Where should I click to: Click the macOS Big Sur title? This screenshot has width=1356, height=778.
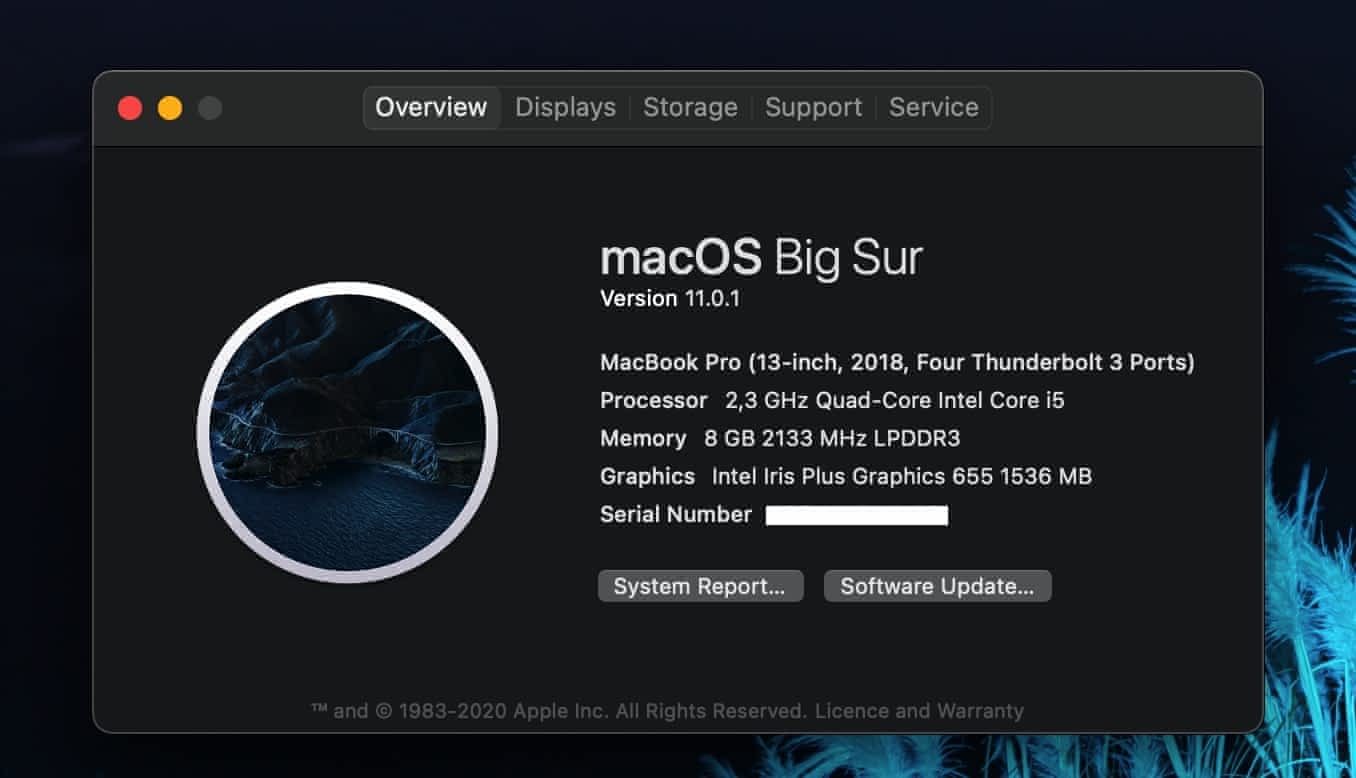761,257
